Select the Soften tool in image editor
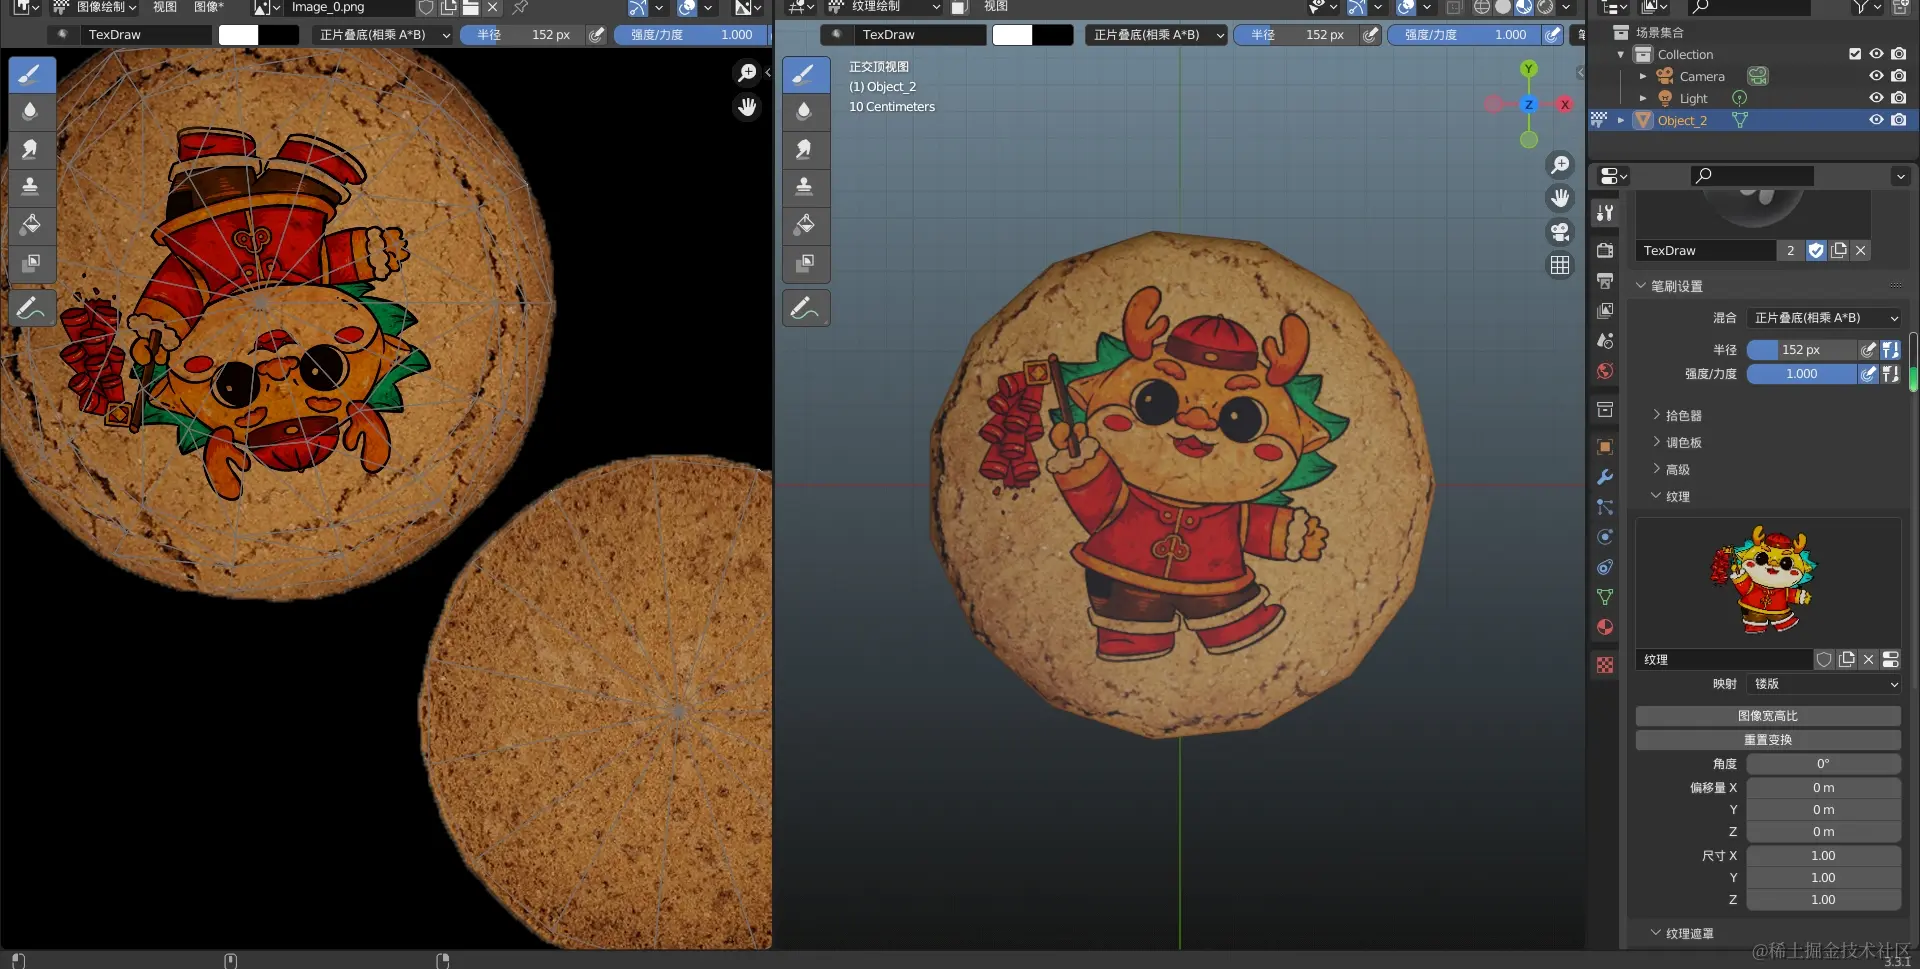The width and height of the screenshot is (1920, 969). pyautogui.click(x=31, y=111)
